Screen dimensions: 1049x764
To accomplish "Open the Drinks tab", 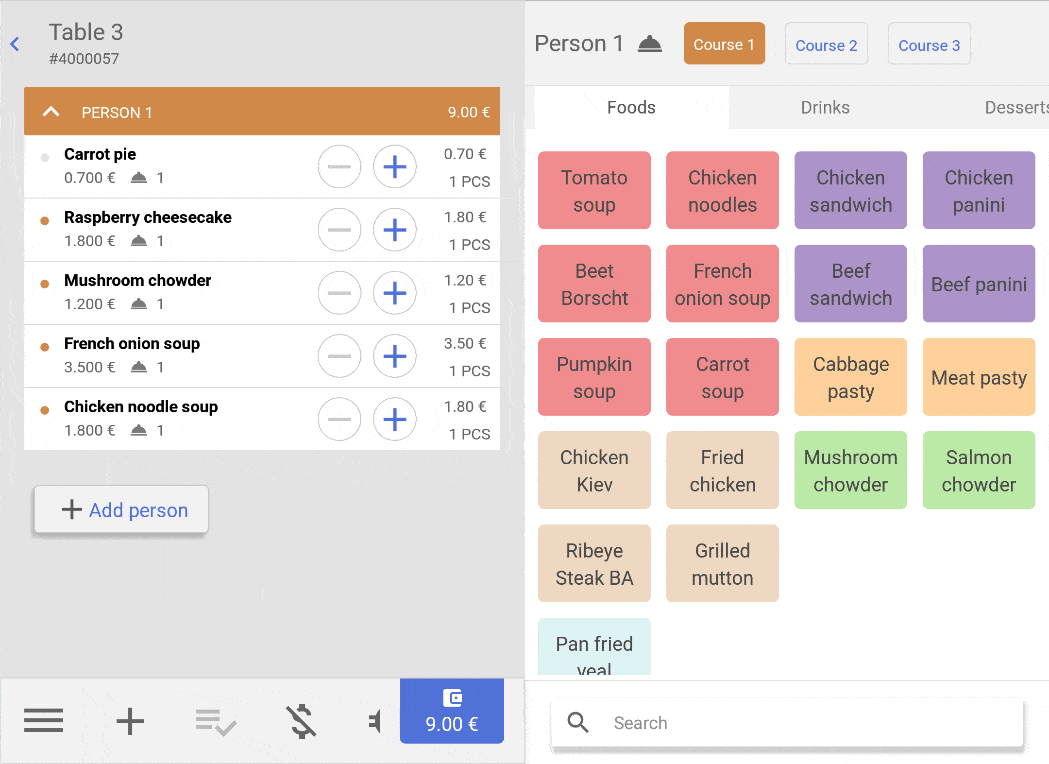I will pos(825,107).
